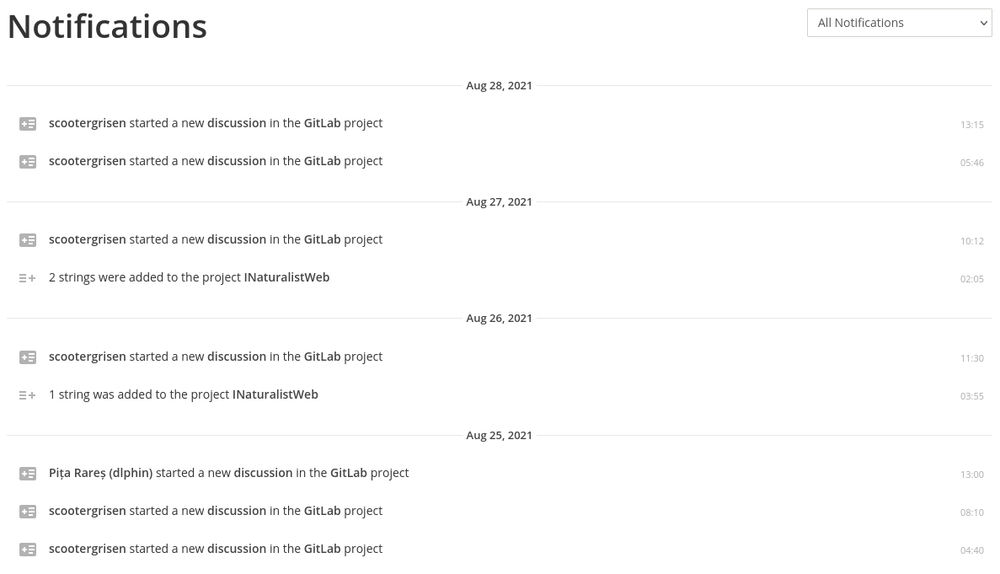Open the All Notifications dropdown
Image resolution: width=1000 pixels, height=574 pixels.
pos(899,23)
